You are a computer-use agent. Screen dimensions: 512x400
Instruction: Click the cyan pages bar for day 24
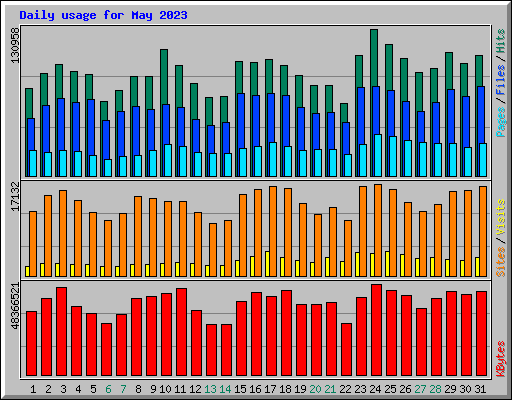[x=378, y=155]
